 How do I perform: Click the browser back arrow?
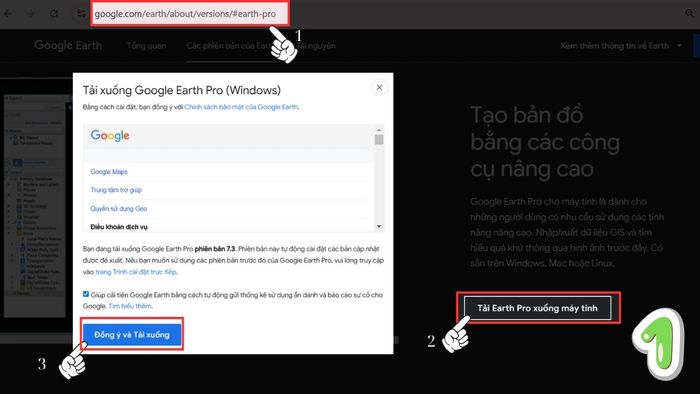8,14
